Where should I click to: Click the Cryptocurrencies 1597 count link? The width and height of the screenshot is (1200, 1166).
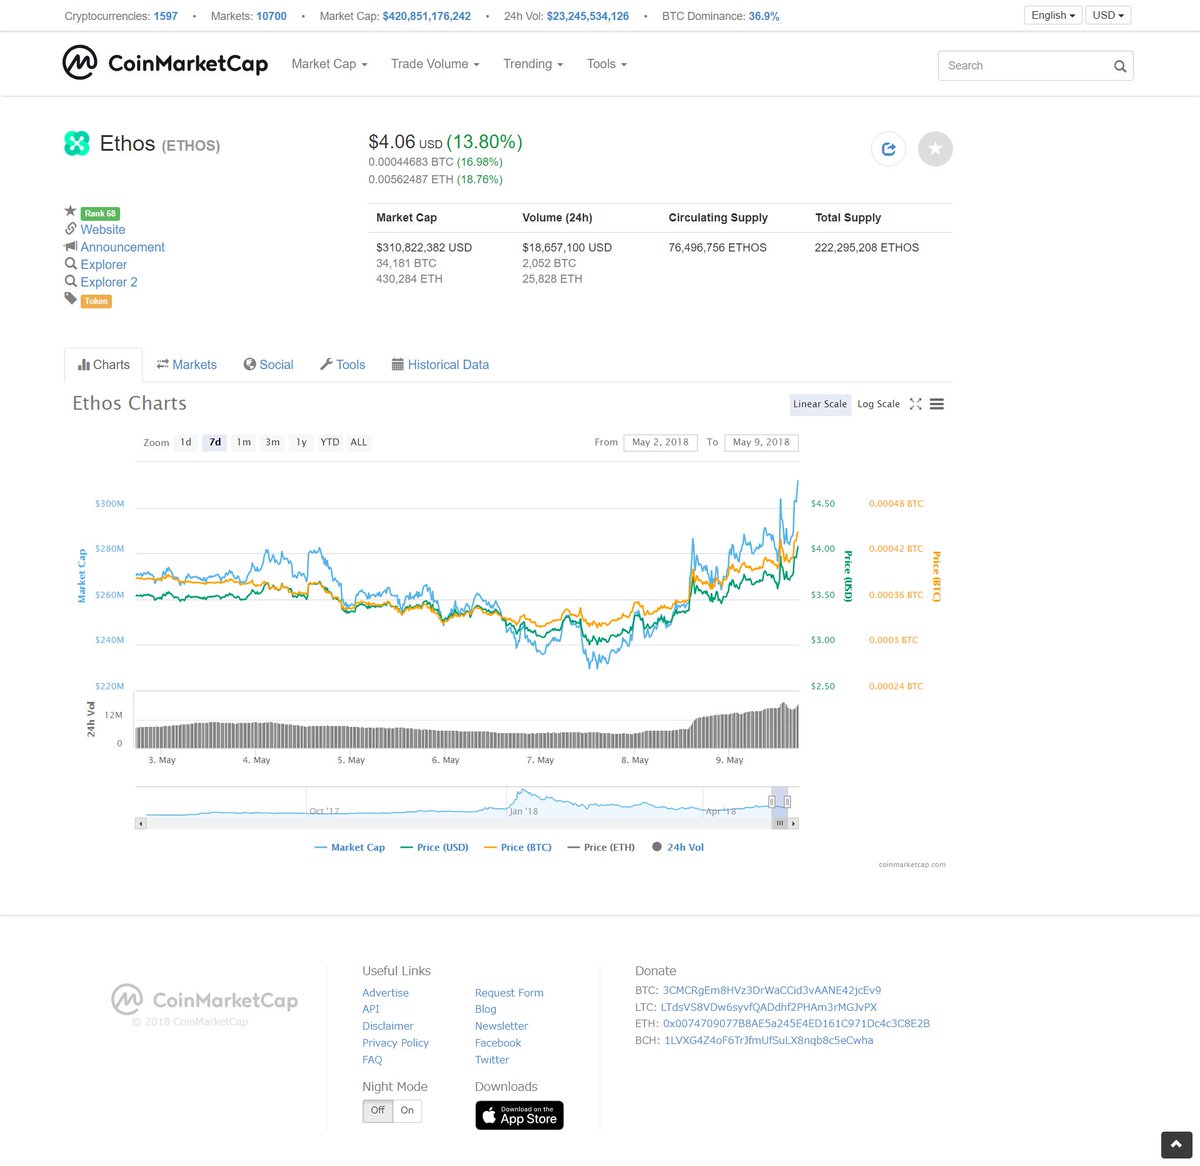click(165, 16)
